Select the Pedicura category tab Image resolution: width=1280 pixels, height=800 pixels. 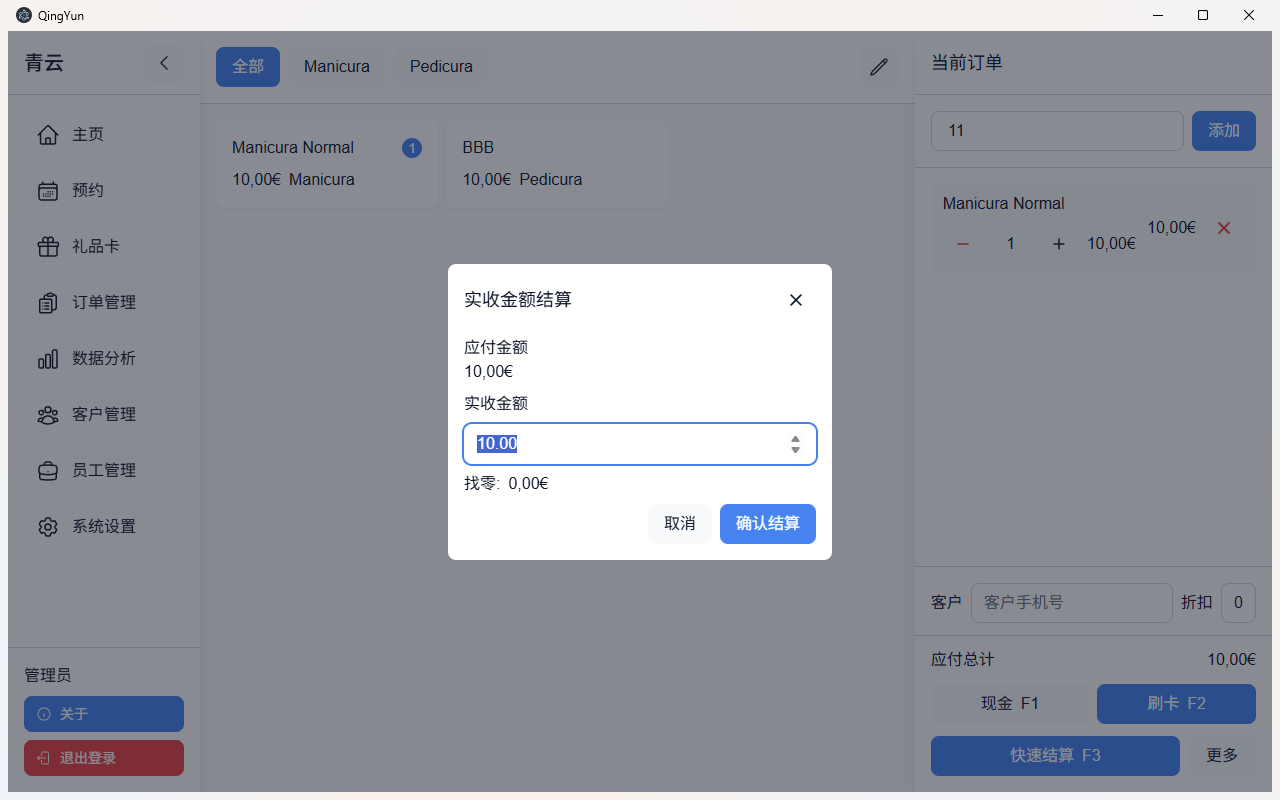click(x=441, y=67)
